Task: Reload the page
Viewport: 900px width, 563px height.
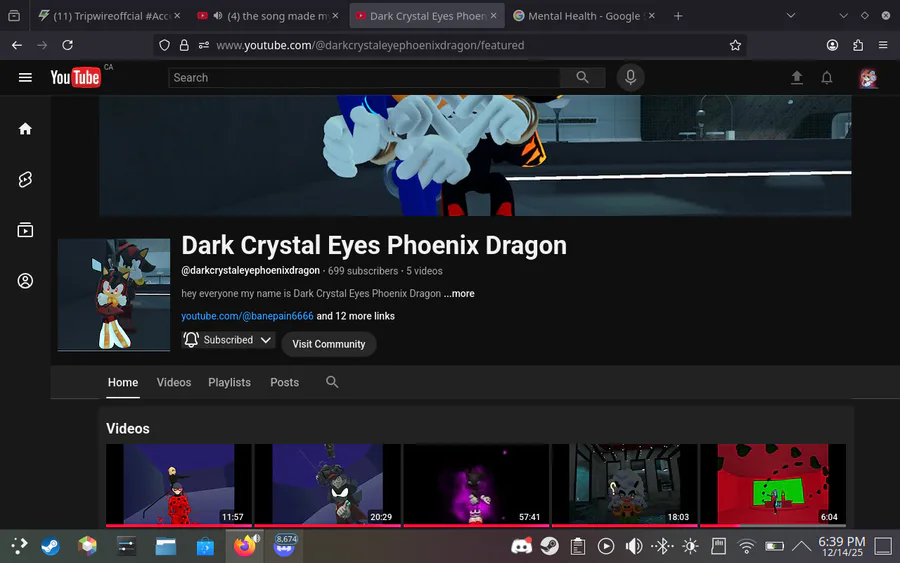Action: 67,45
